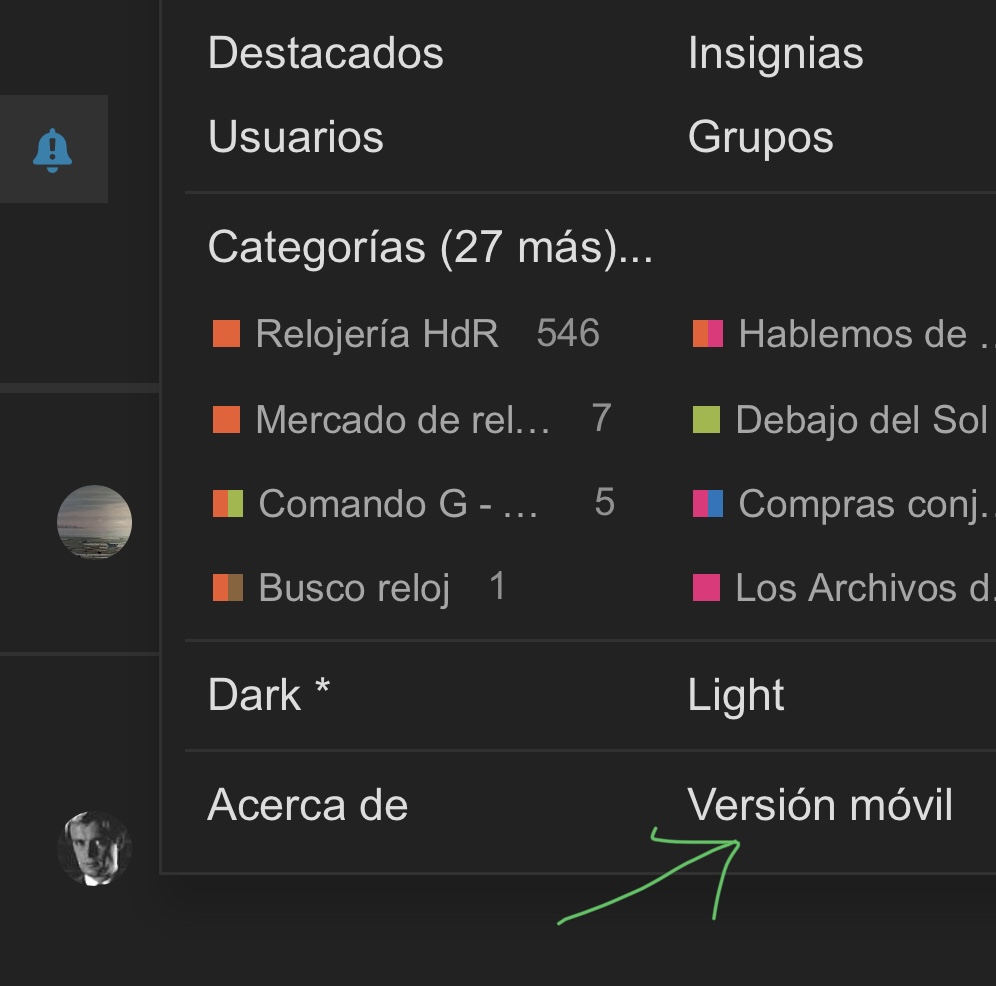
Task: Click the pink square beside Los Archivos
Action: (x=706, y=587)
